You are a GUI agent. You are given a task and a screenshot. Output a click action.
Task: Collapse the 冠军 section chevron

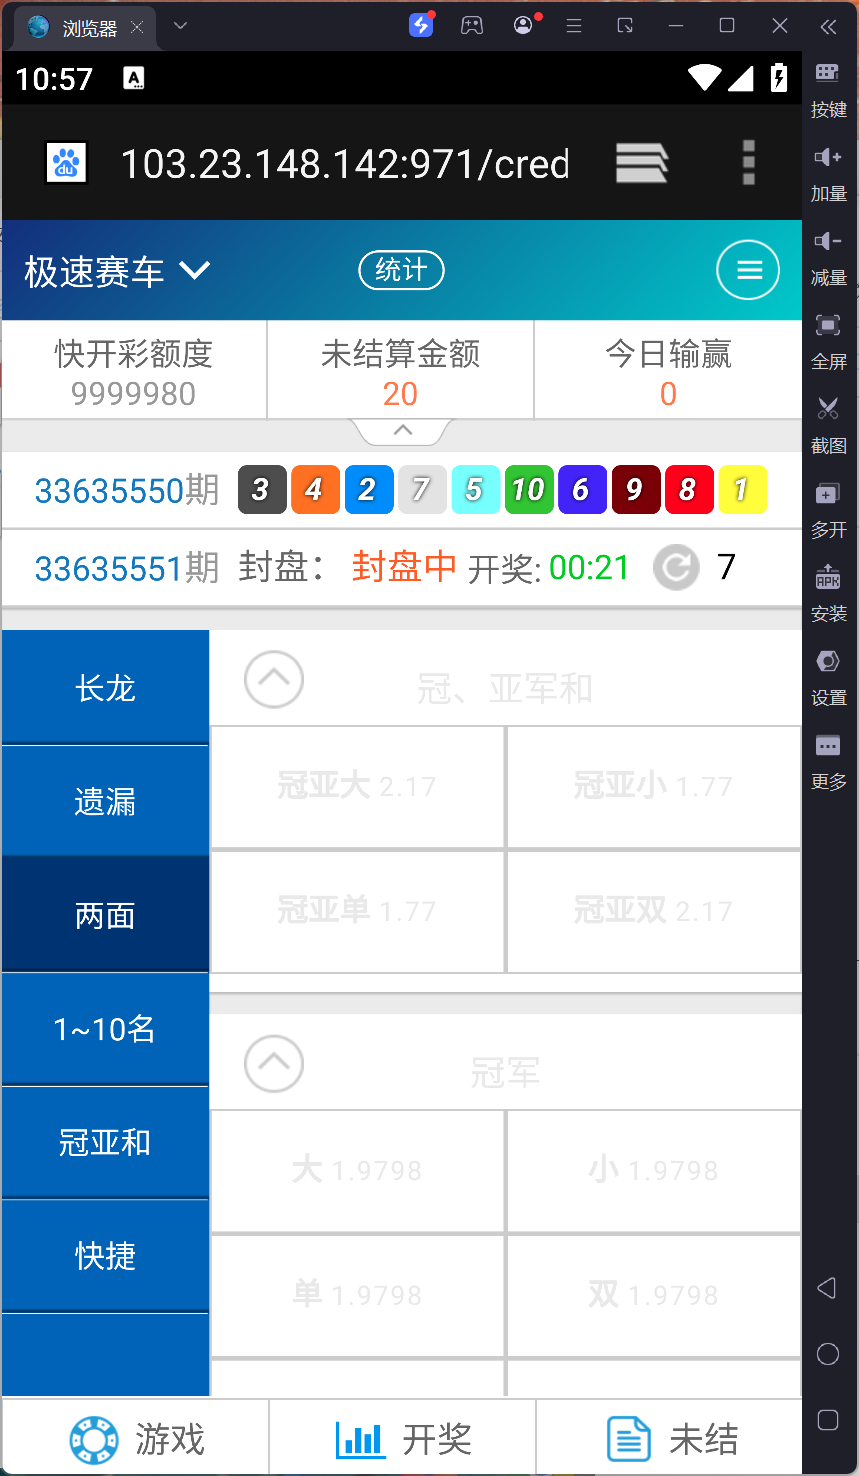(x=273, y=1064)
